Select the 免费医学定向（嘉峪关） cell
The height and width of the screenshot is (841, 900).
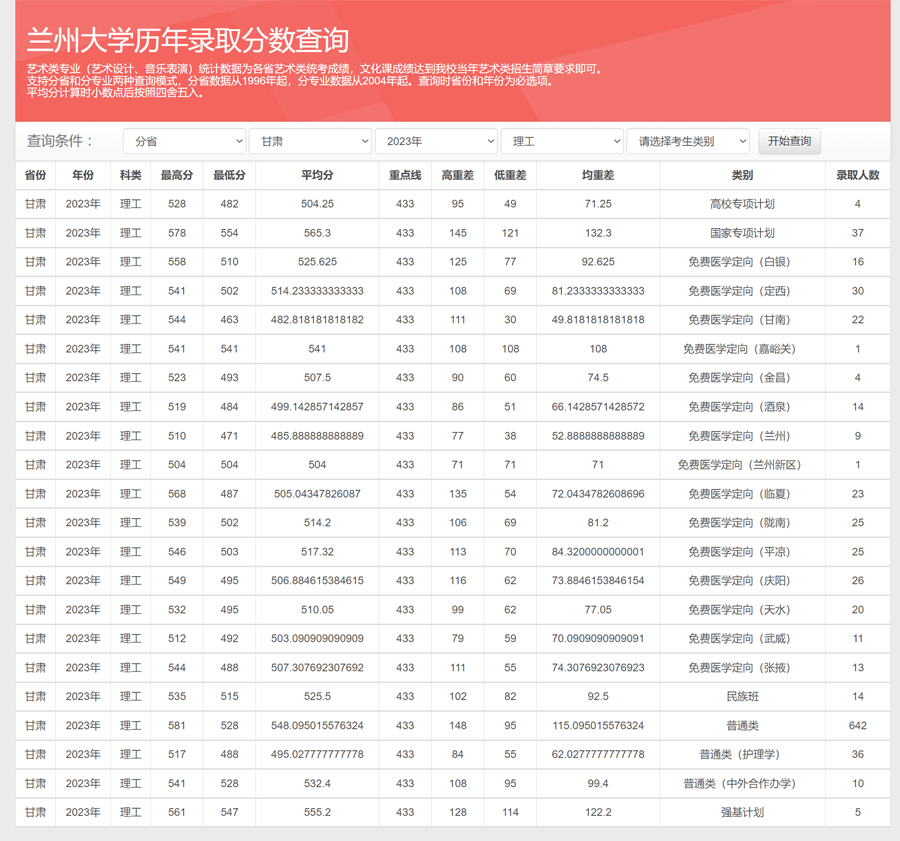[743, 349]
